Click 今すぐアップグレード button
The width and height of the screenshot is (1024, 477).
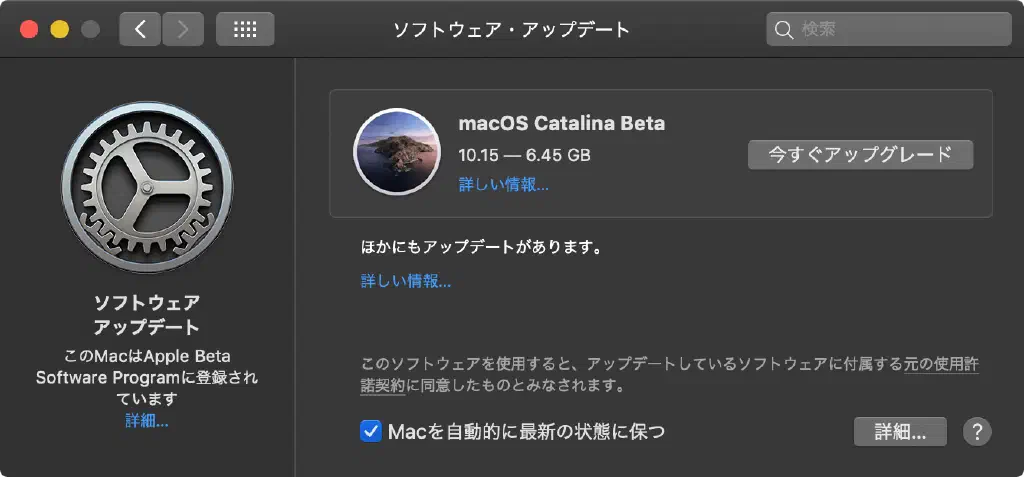click(x=860, y=155)
